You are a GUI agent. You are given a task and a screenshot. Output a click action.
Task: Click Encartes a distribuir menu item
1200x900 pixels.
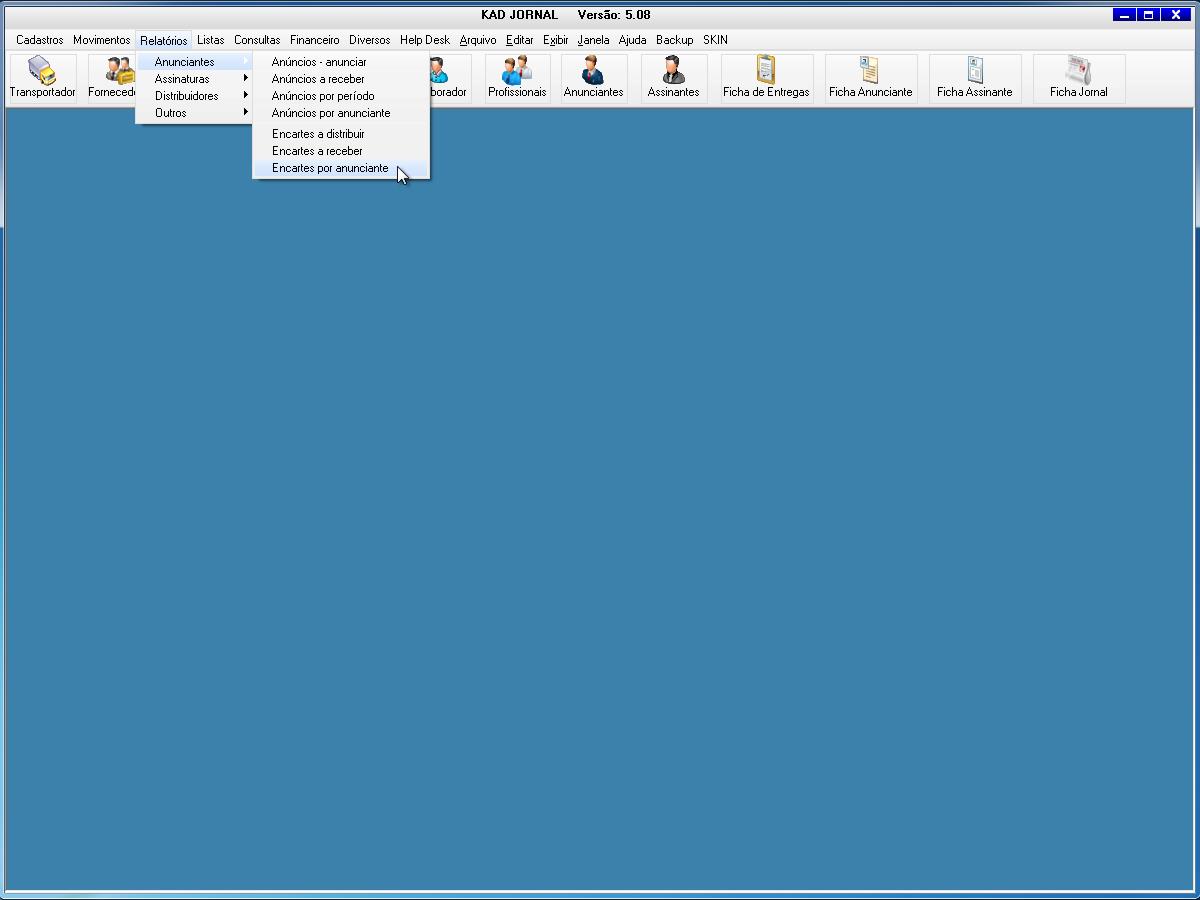318,134
